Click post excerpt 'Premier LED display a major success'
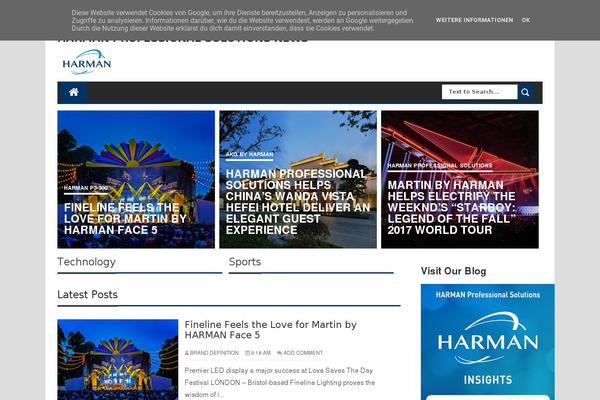The height and width of the screenshot is (400, 600). click(x=279, y=382)
